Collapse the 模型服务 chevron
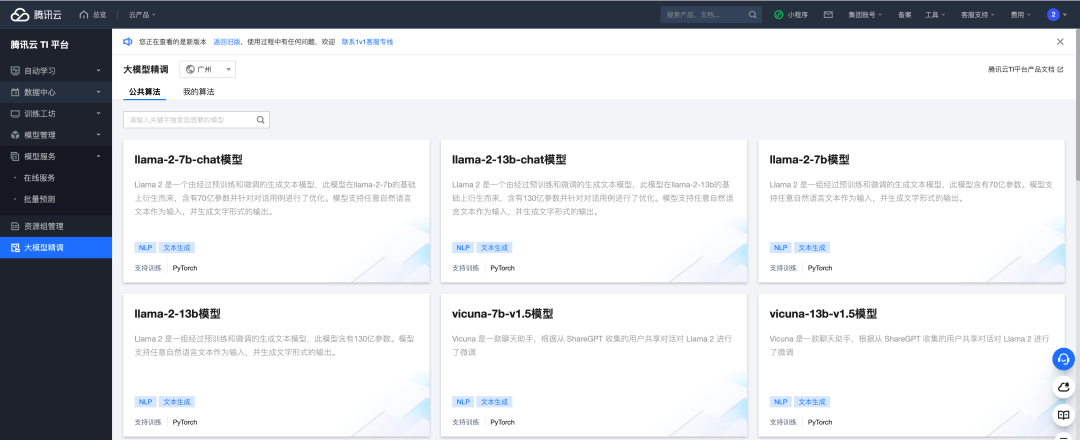This screenshot has height=440, width=1080. [98, 156]
